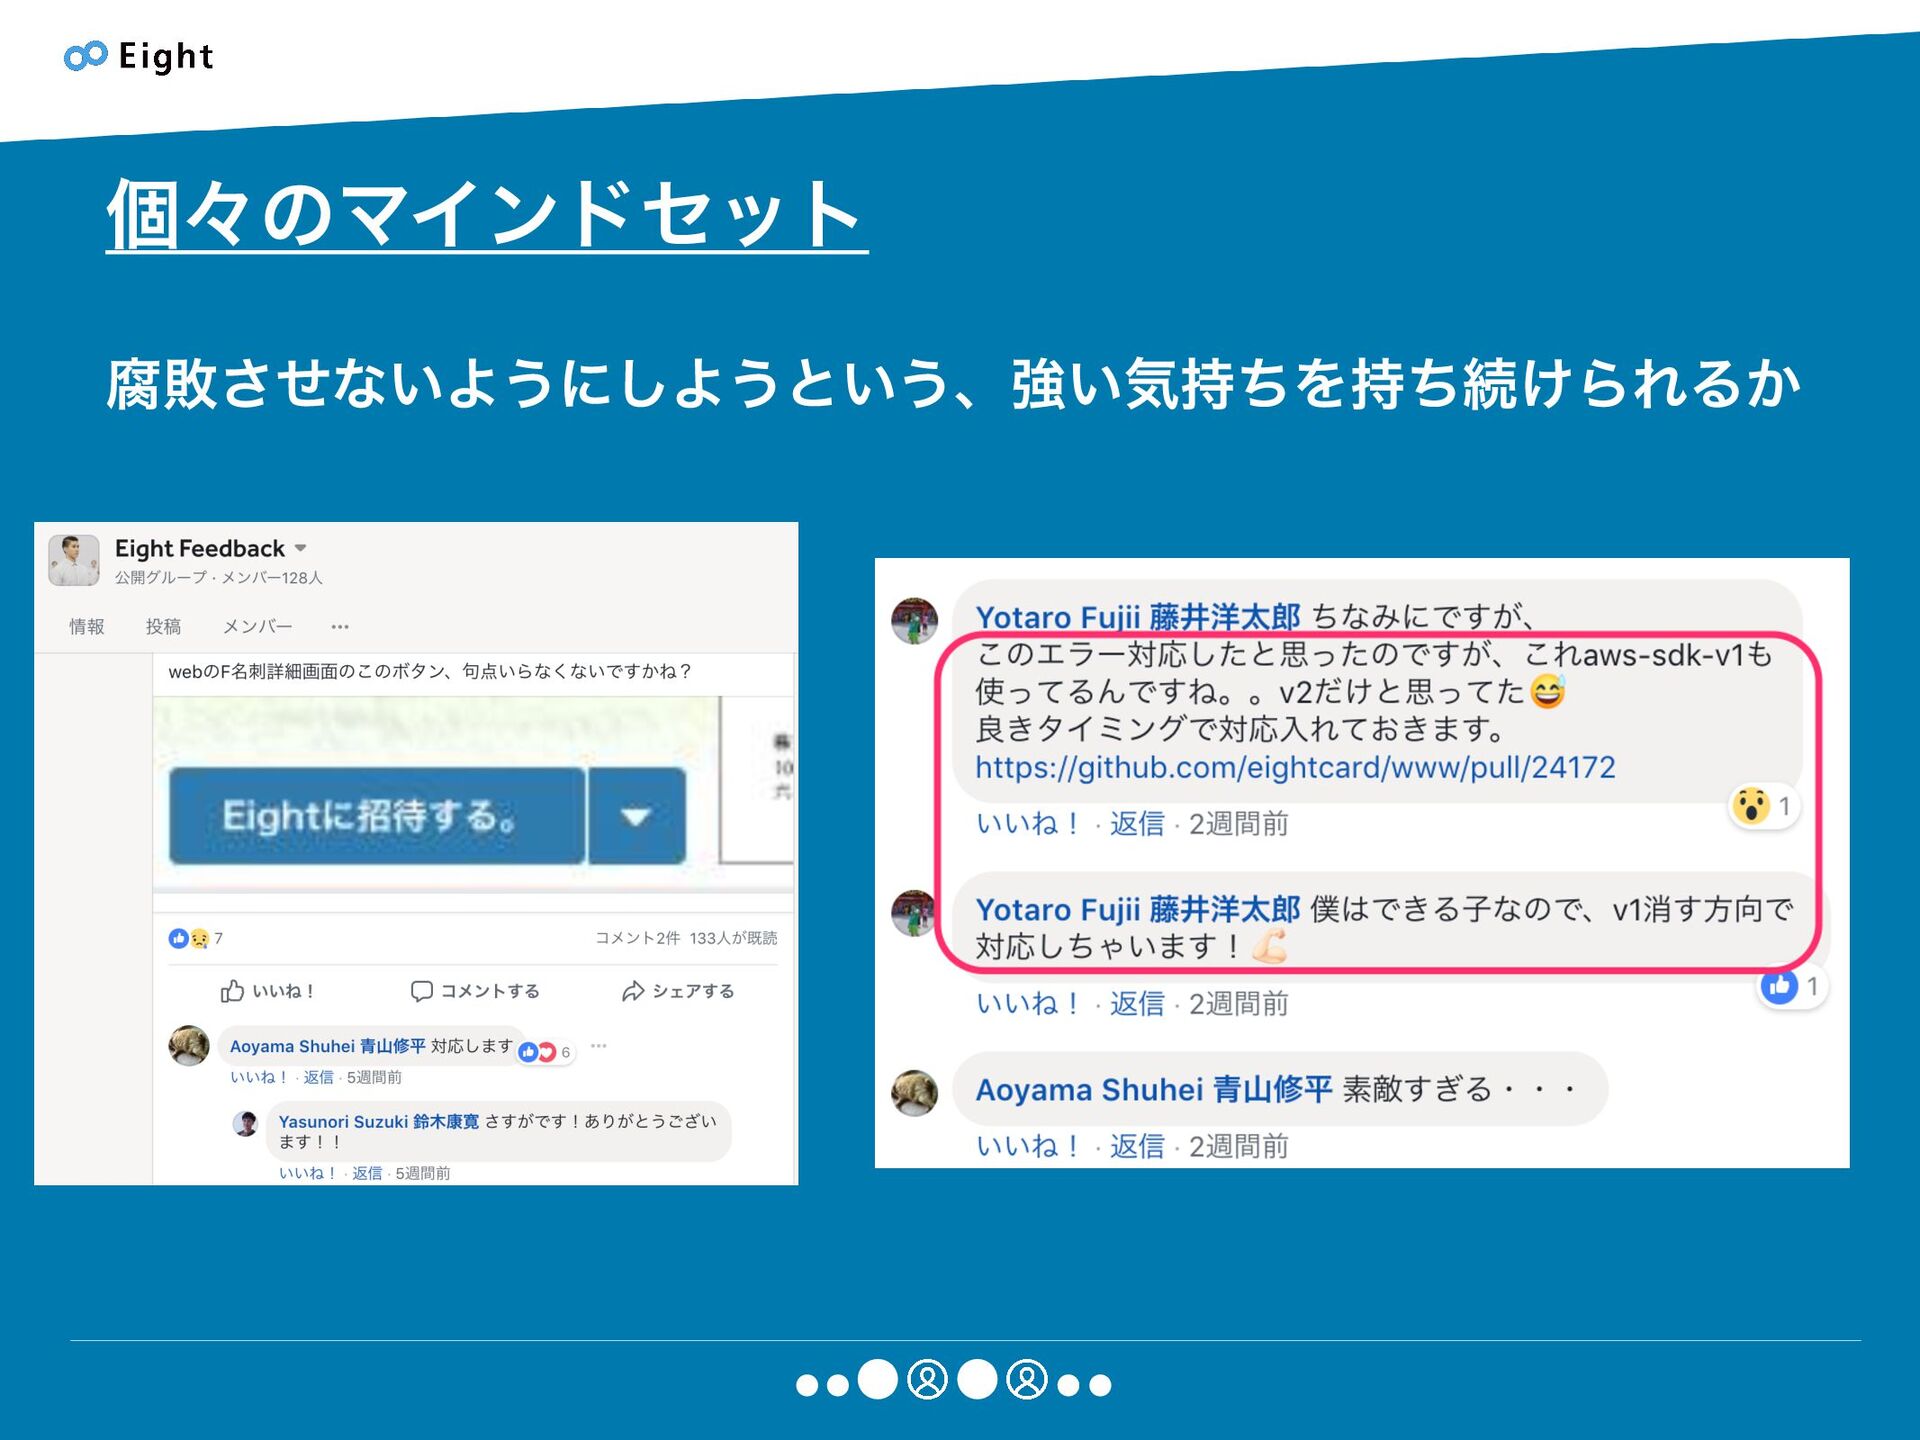Open the group tabs more-options ellipsis
1920x1440 pixels.
(340, 627)
